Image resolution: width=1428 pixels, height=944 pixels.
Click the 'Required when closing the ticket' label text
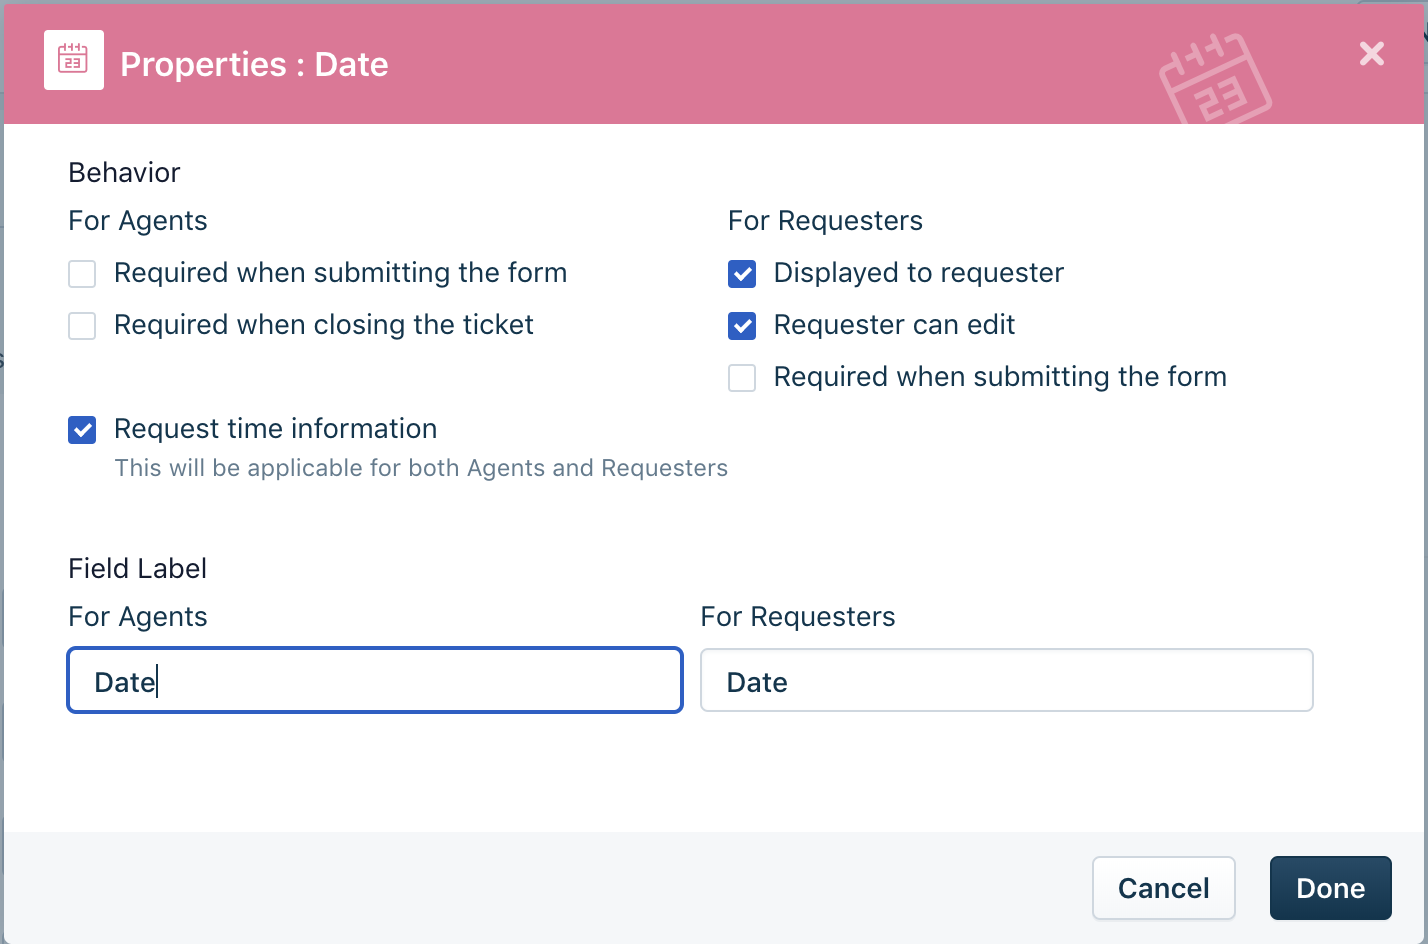[323, 325]
